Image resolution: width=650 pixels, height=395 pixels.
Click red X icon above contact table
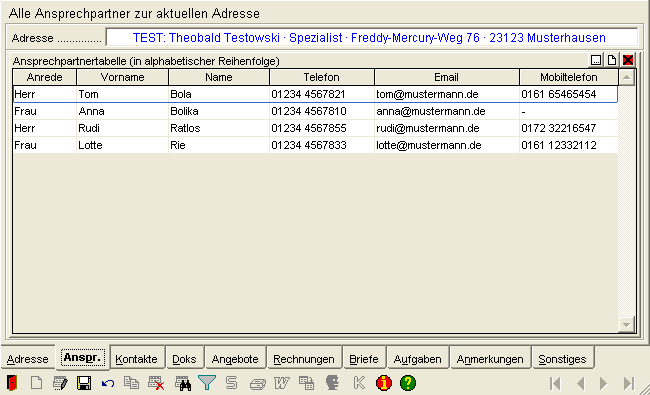pyautogui.click(x=628, y=60)
